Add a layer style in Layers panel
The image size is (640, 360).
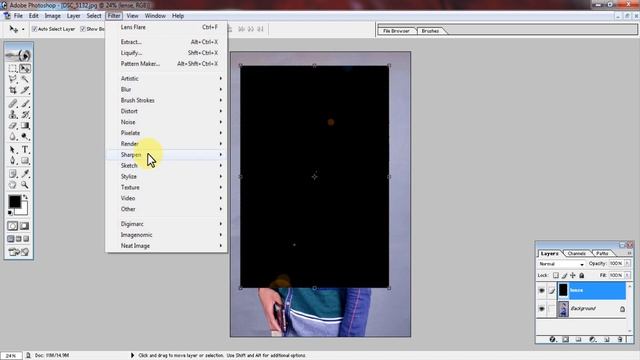[552, 339]
